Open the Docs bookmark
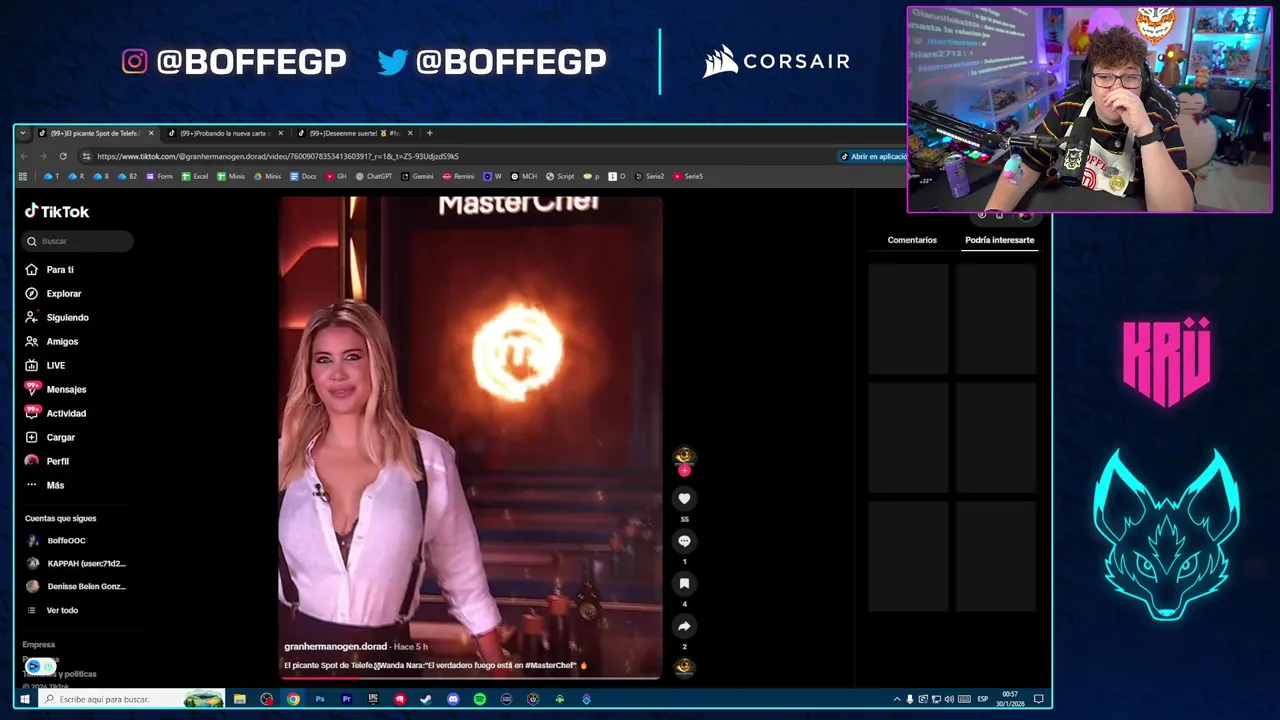 click(303, 176)
